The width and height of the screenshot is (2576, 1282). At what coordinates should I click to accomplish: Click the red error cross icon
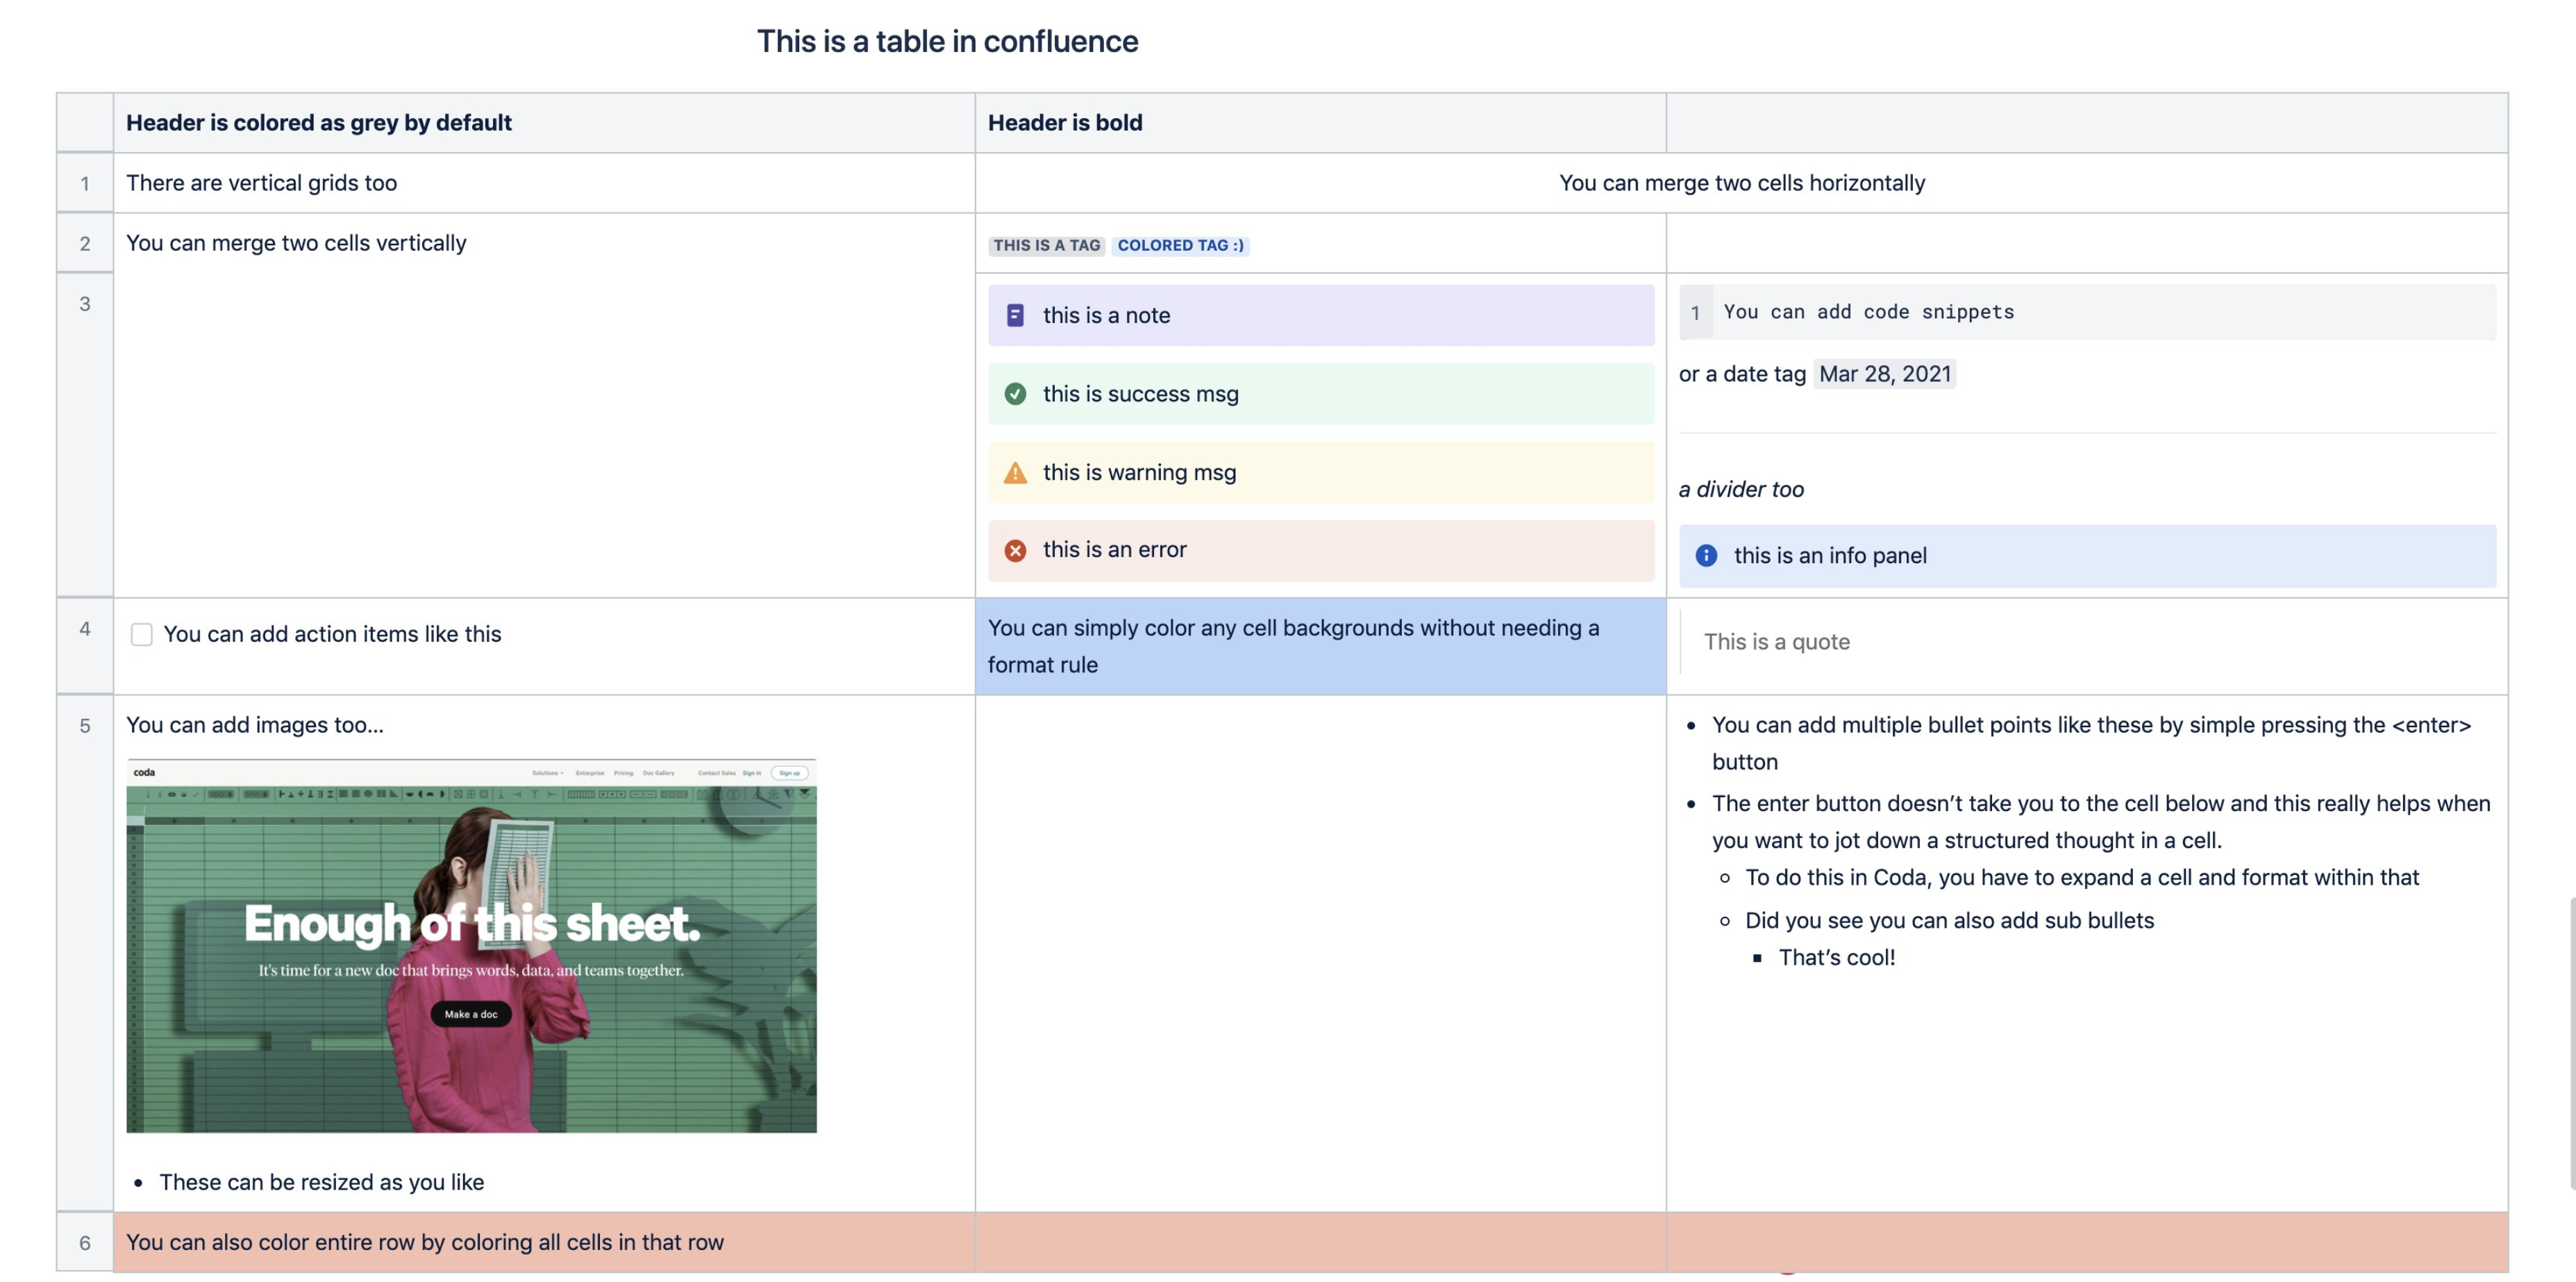[1014, 550]
